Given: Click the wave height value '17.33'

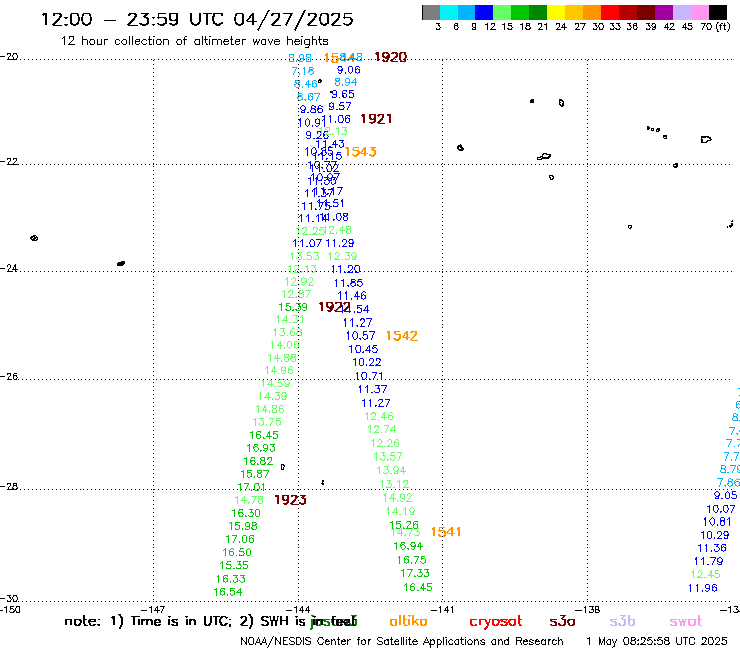Looking at the screenshot, I should (x=415, y=573).
